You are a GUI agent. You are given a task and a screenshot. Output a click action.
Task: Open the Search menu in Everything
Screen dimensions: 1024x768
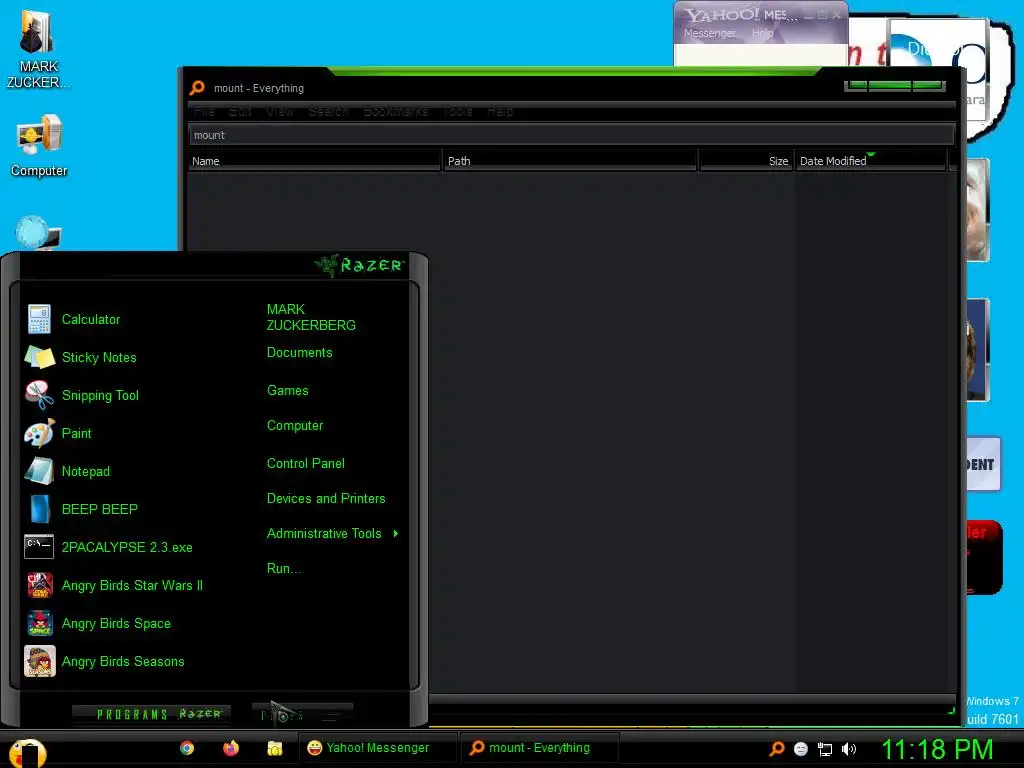328,112
